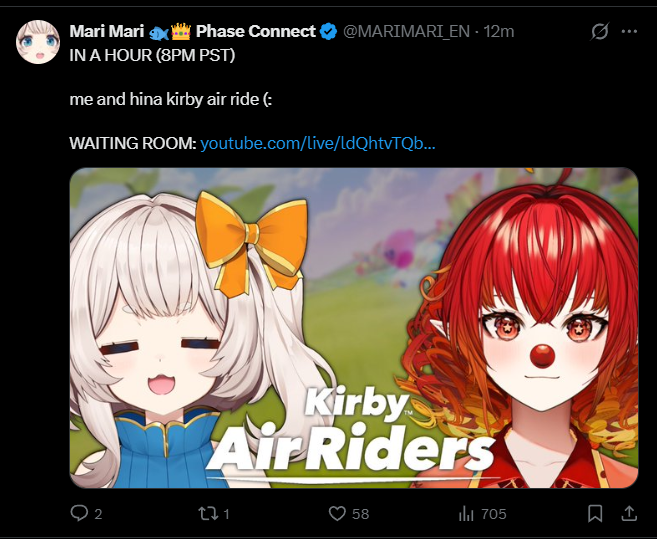Click the Mari Mari display name
The image size is (657, 539).
tap(106, 31)
